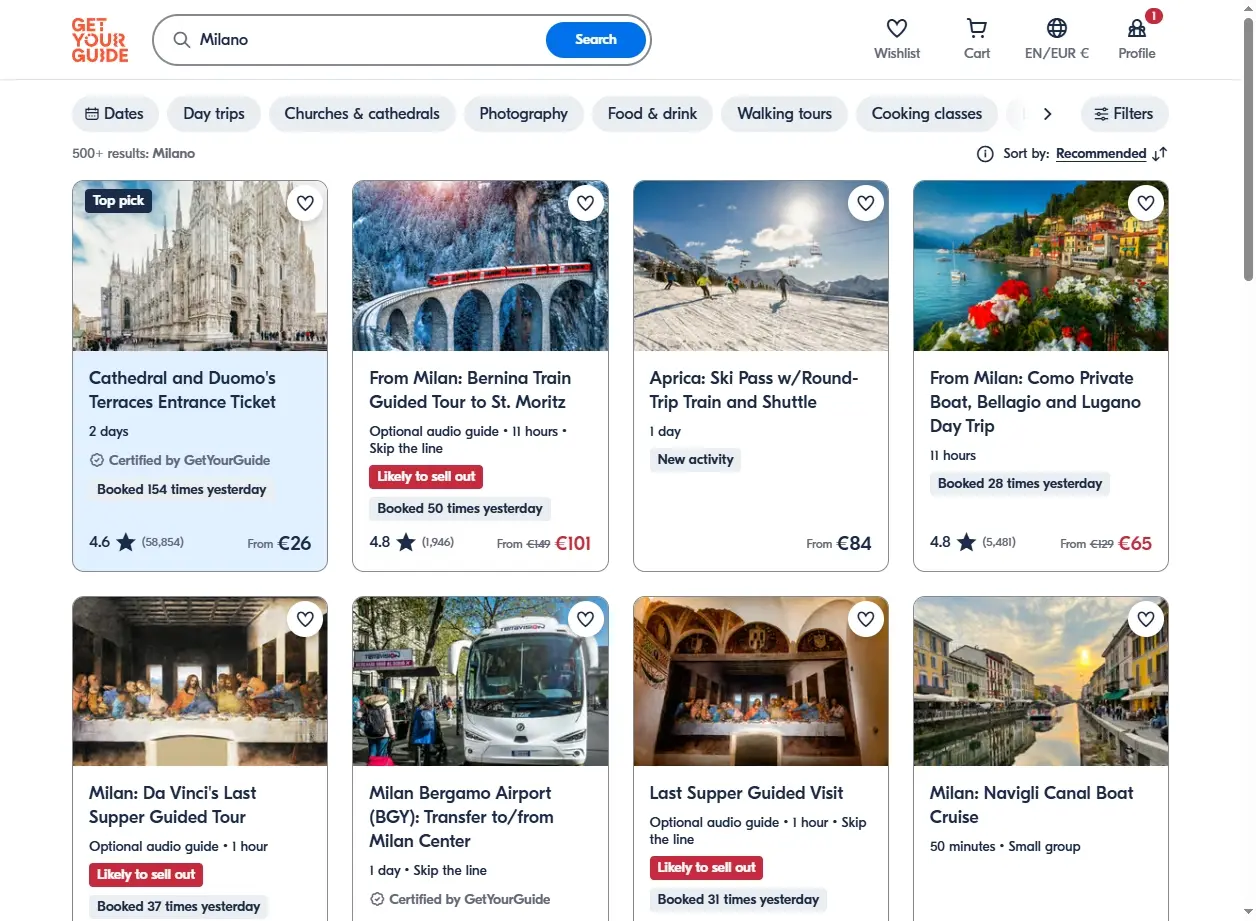Screen dimensions: 1256x921
Task: Click Booked 50 times yesterday label
Action: [x=460, y=509]
